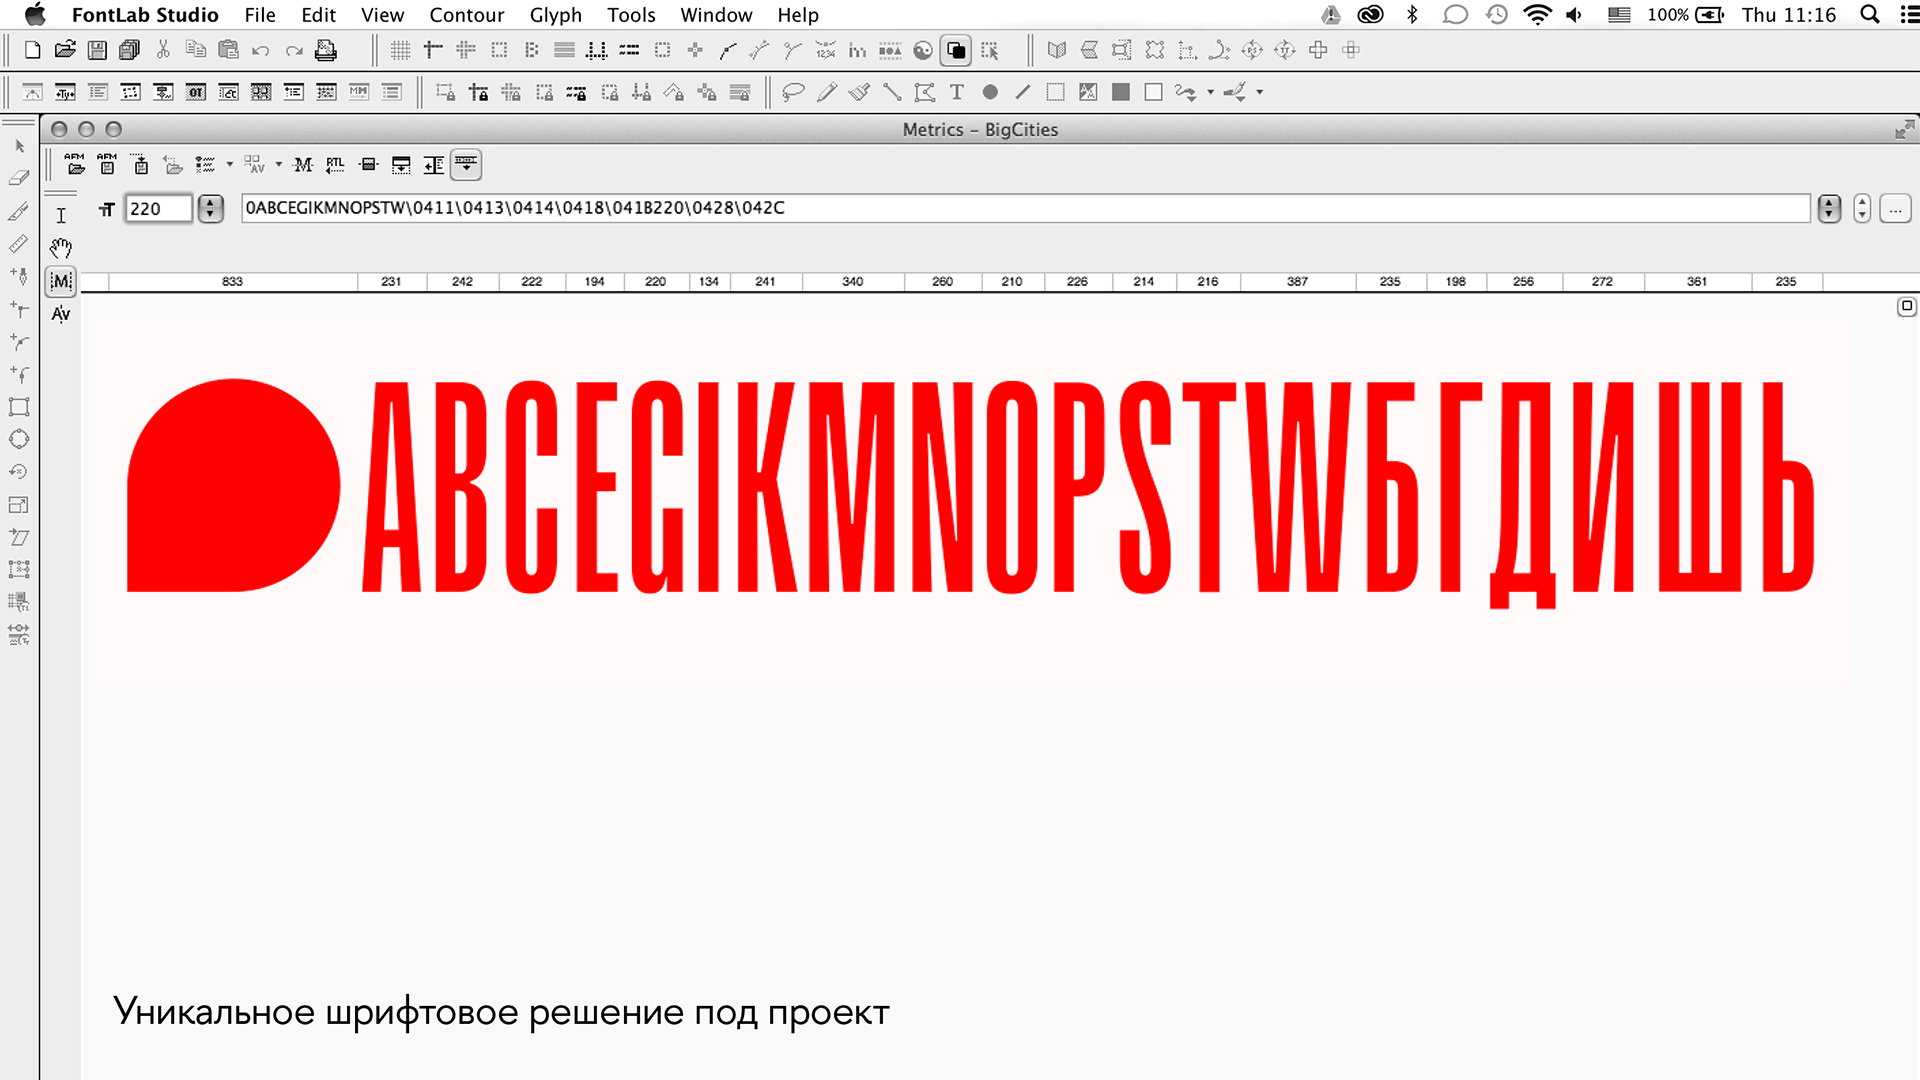The image size is (1920, 1080).
Task: Open AFM metrics file icon
Action: (x=75, y=165)
